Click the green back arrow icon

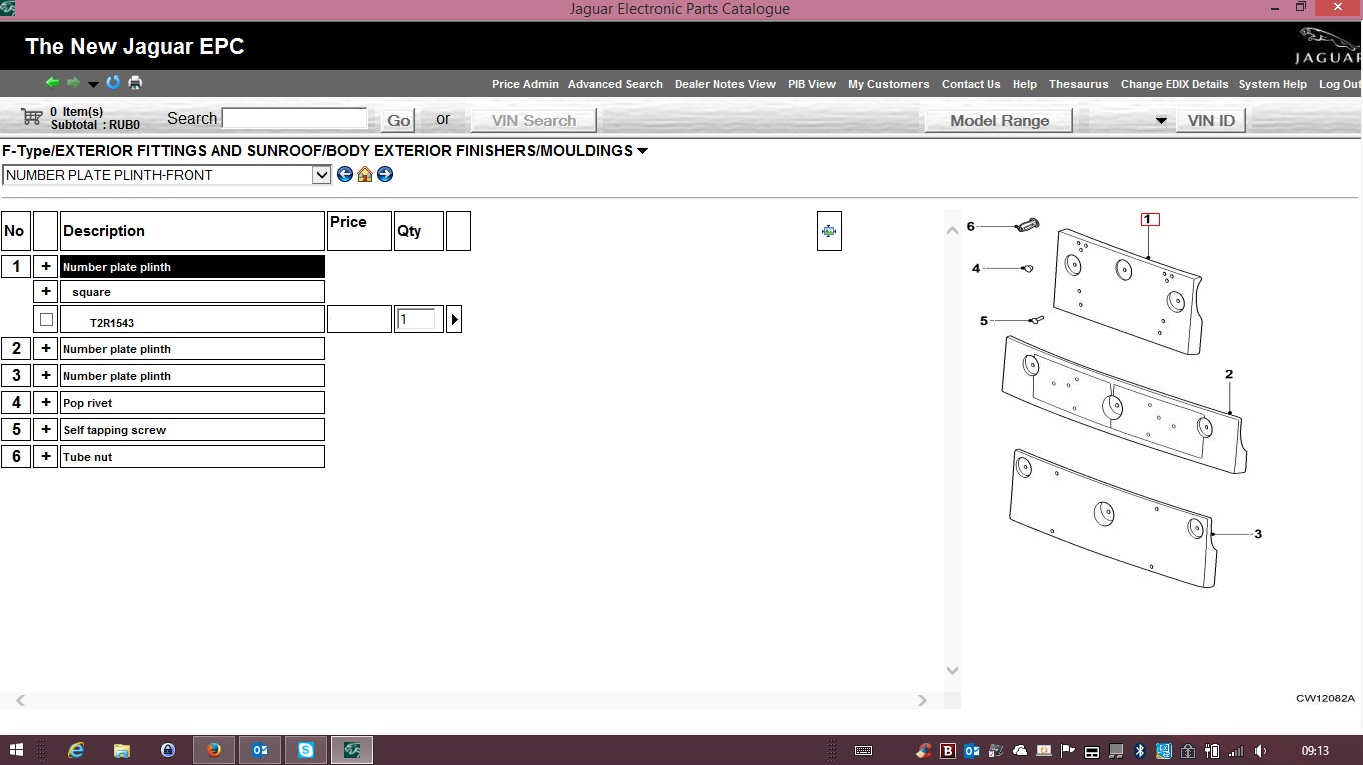[52, 83]
